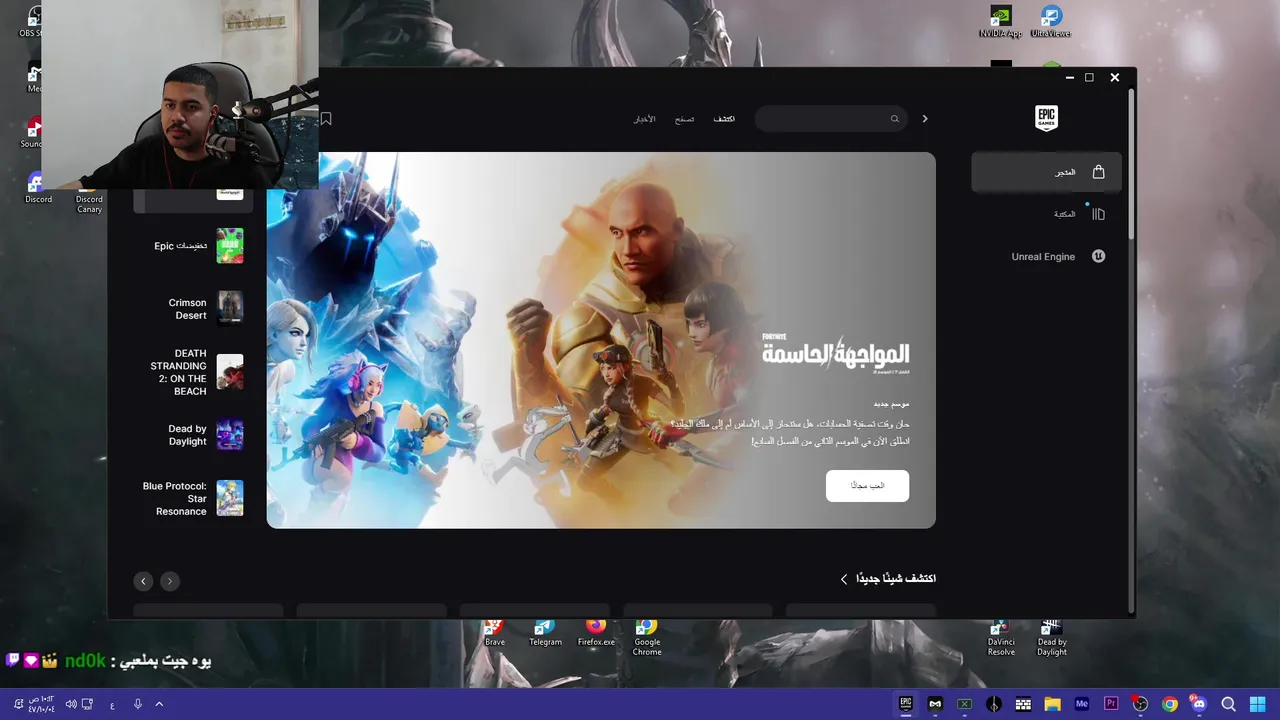Screen dimensions: 1280x720
Task: Open the wishlist bookmark icon
Action: click(326, 119)
